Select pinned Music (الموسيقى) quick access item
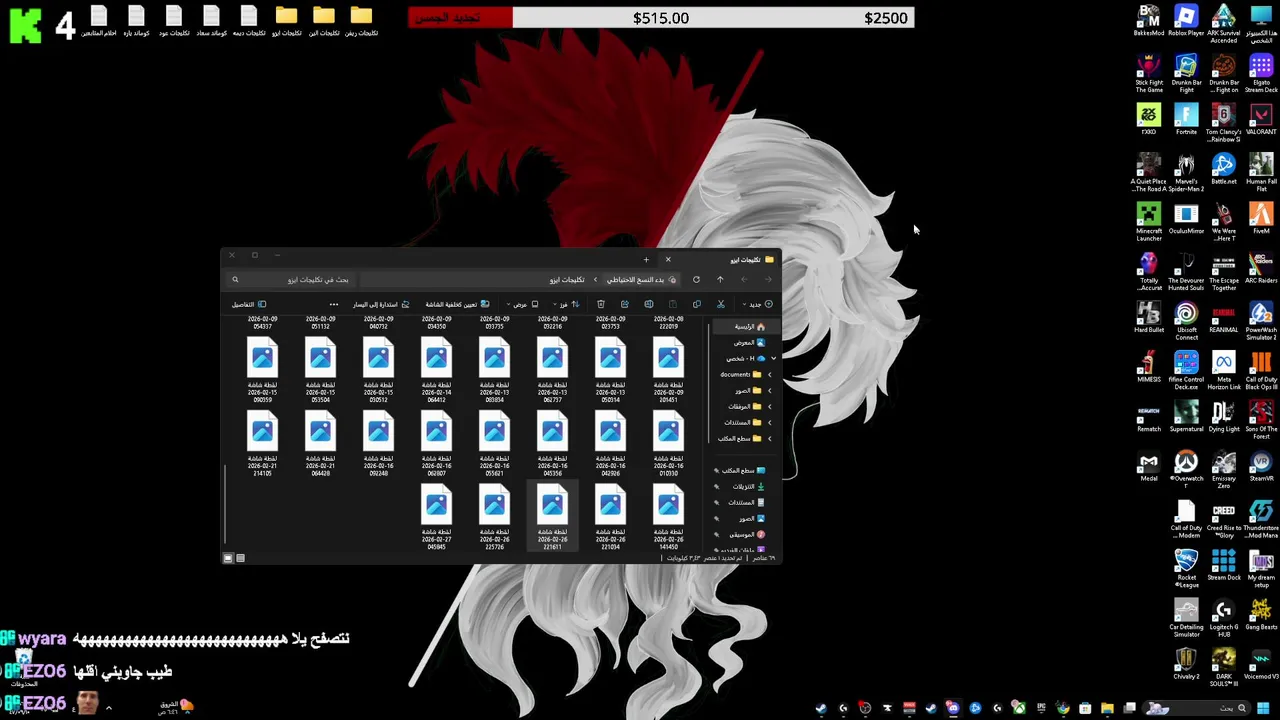Screen dimensions: 1280x720 (748, 535)
